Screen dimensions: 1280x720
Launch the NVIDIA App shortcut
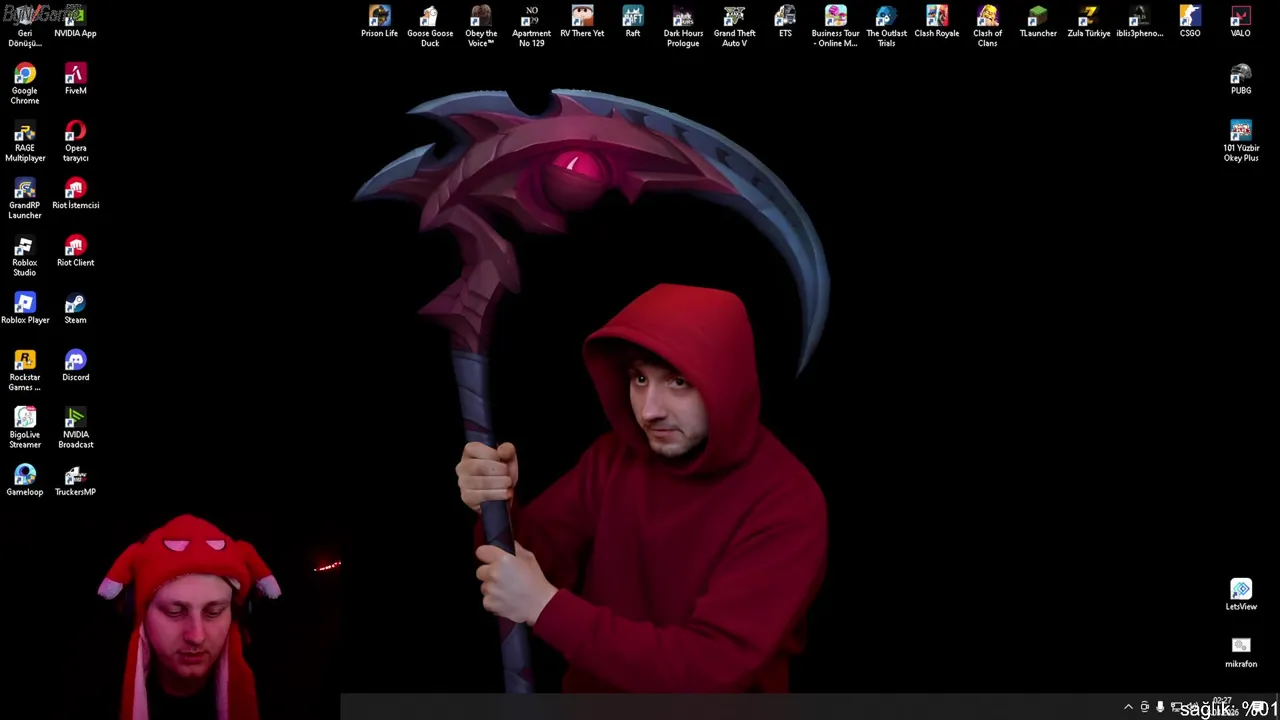coord(75,22)
